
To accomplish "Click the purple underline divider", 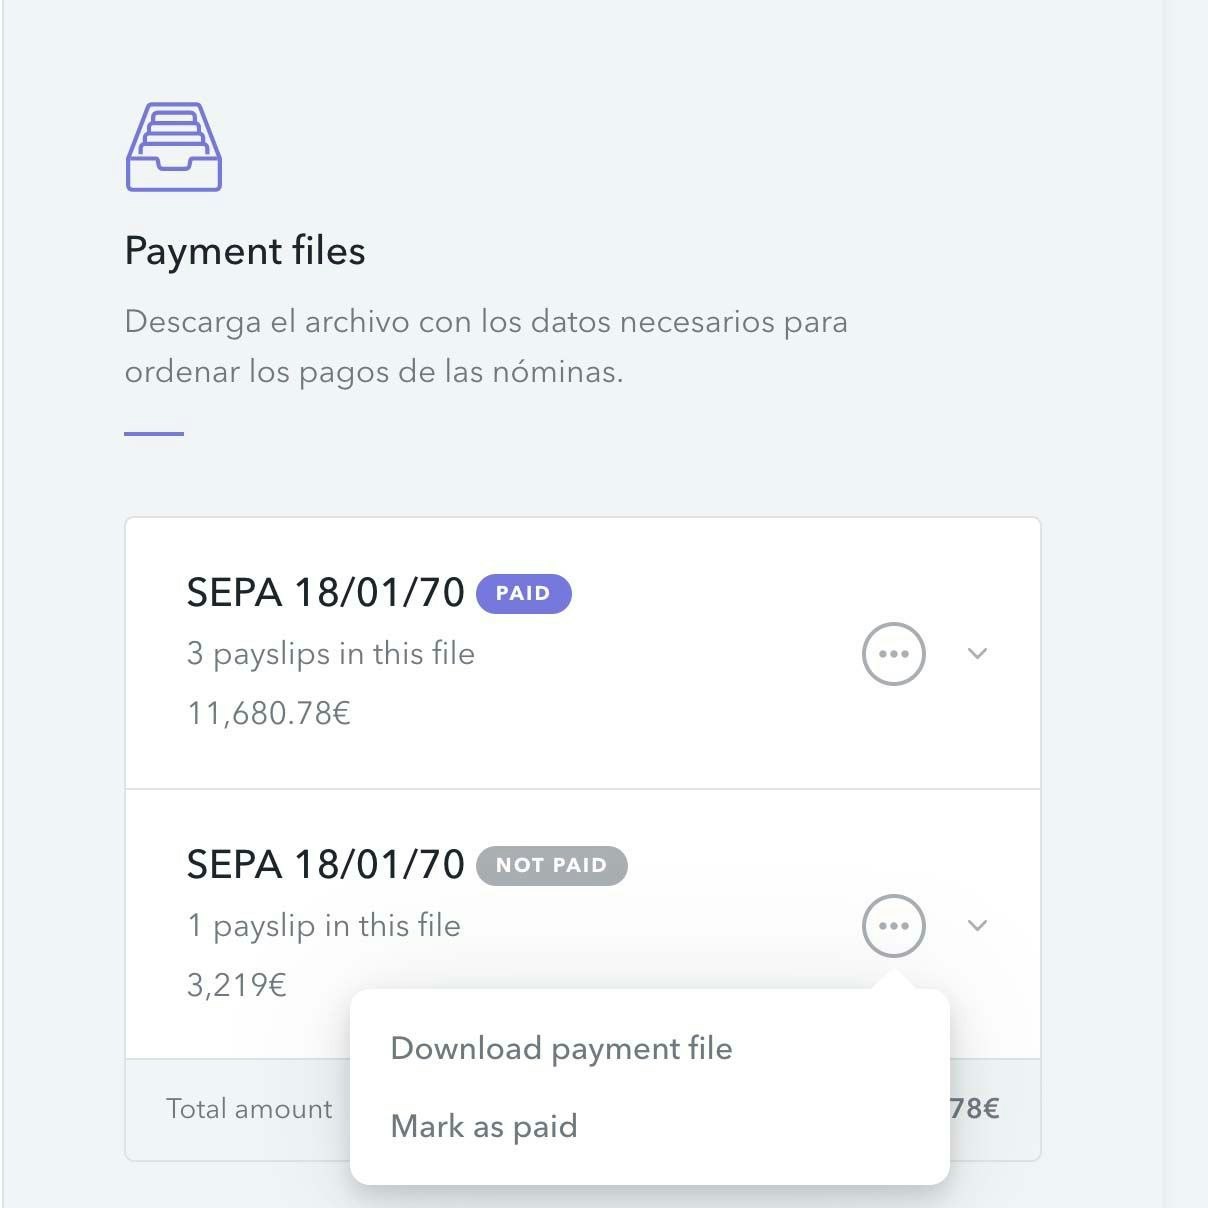I will pyautogui.click(x=154, y=434).
